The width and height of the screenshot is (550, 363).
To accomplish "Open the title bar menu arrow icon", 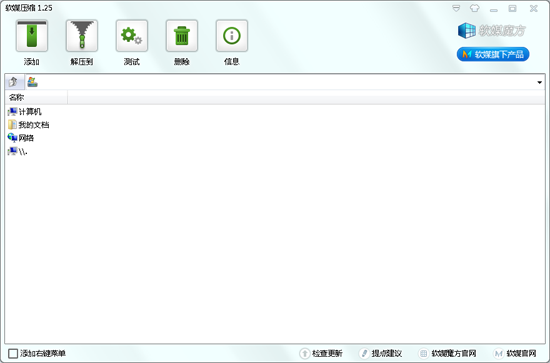I will [456, 8].
